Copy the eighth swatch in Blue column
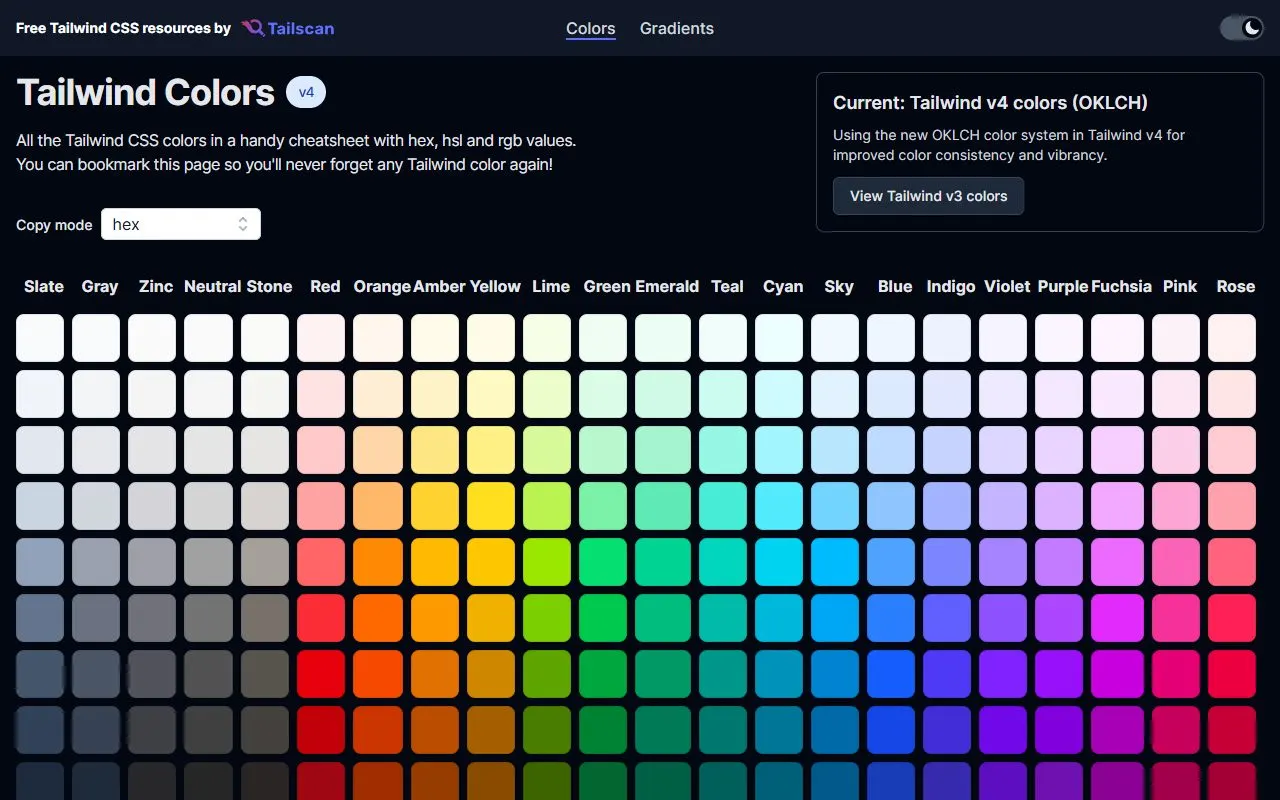This screenshot has height=800, width=1280. [891, 730]
